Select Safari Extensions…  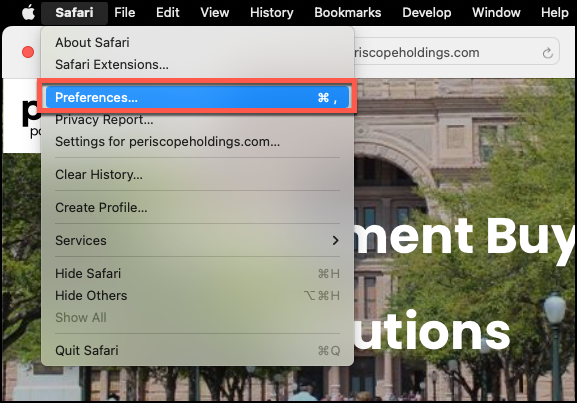[197, 65]
